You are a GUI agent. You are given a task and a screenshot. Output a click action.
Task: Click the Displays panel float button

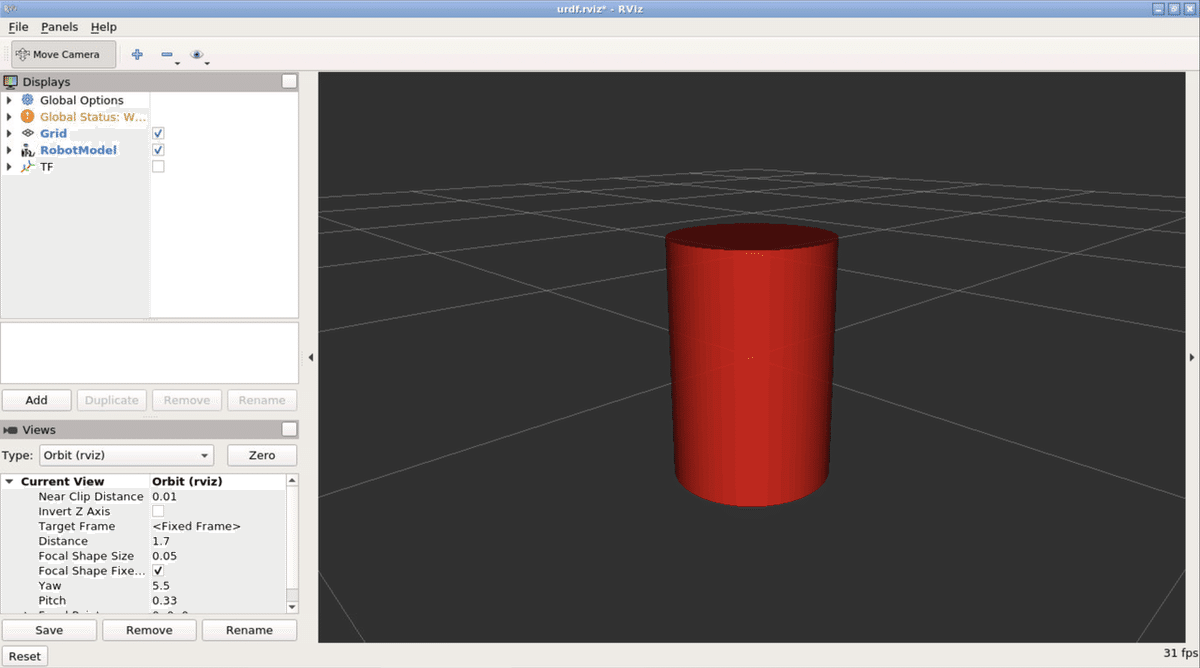(x=289, y=81)
